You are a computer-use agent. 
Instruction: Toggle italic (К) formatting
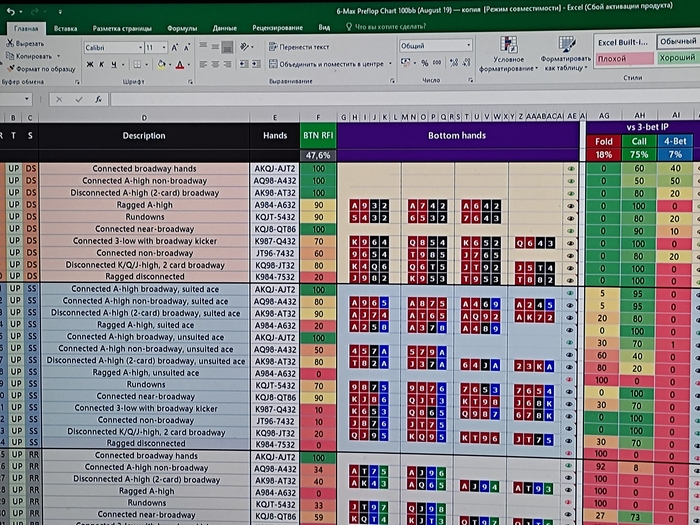tap(102, 65)
